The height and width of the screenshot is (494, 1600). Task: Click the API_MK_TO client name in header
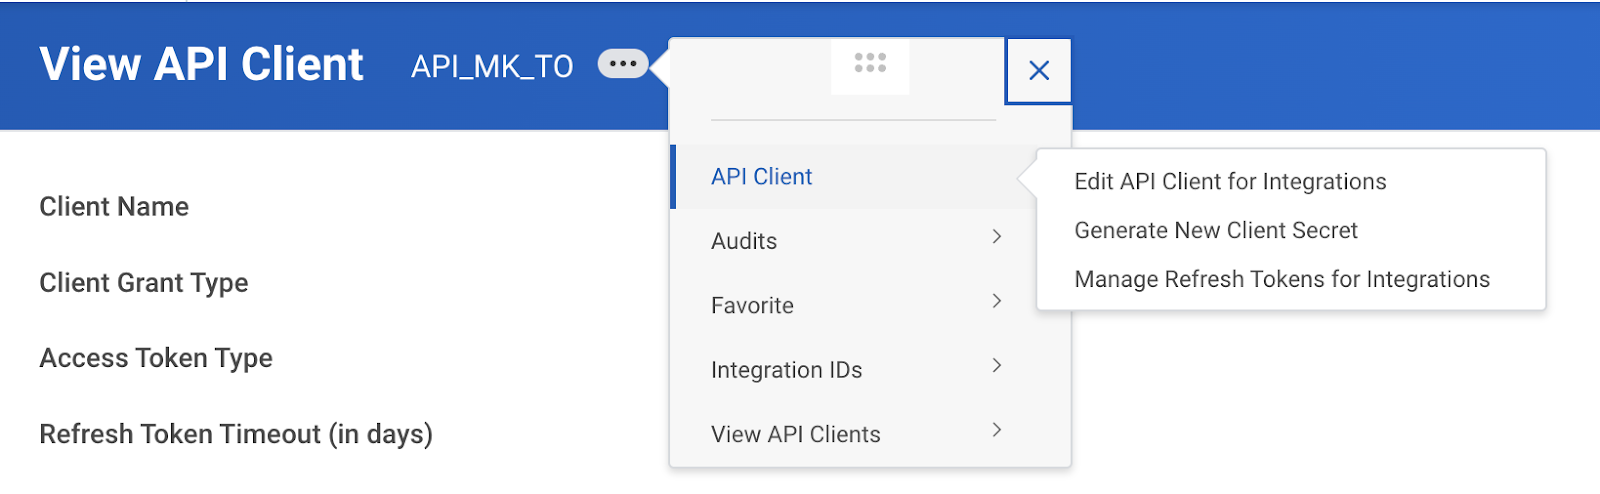[x=492, y=67]
